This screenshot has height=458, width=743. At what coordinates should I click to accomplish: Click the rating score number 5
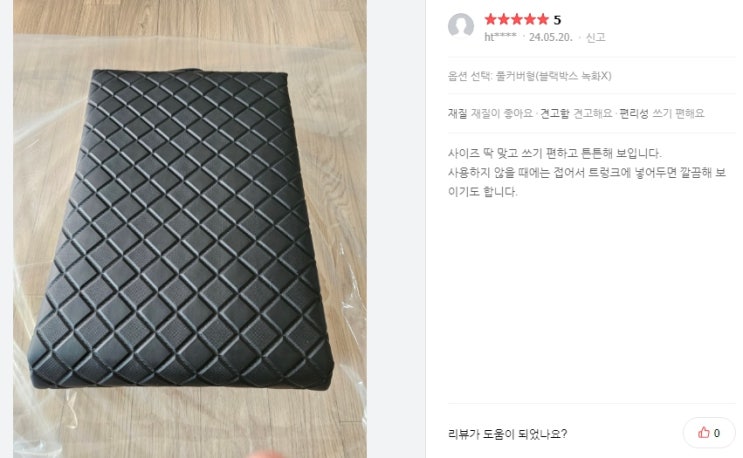click(x=557, y=20)
